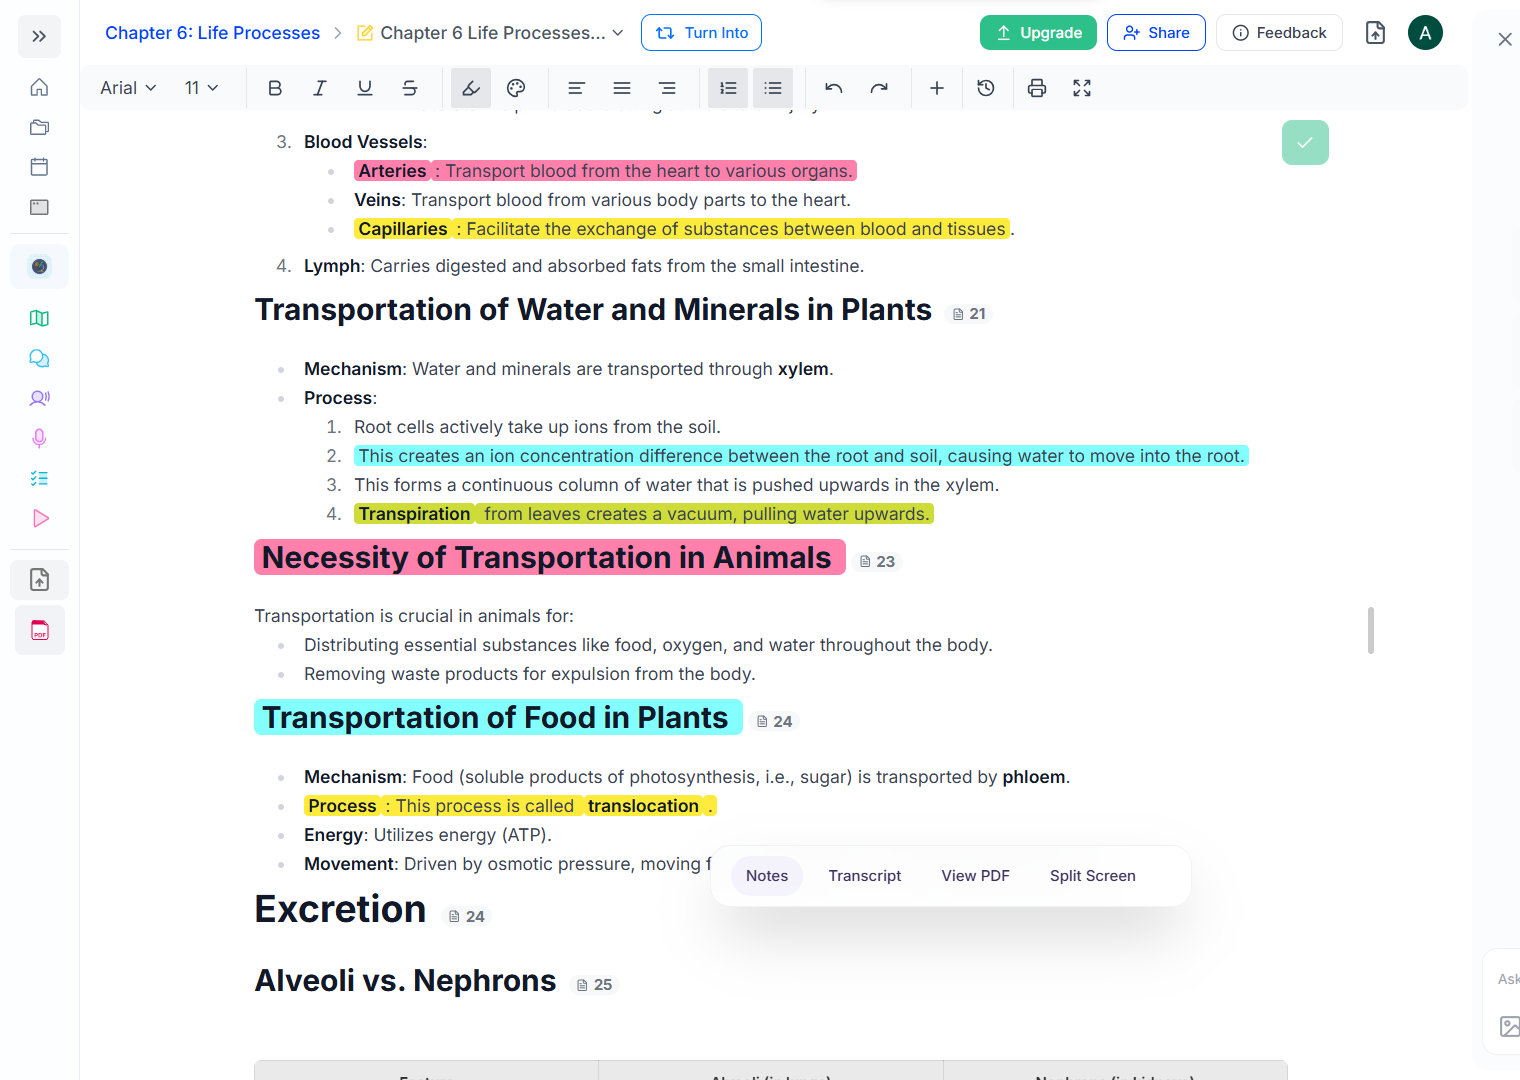The height and width of the screenshot is (1080, 1520).
Task: Click the Alveoli vs. Nephrons heading
Action: click(x=405, y=981)
